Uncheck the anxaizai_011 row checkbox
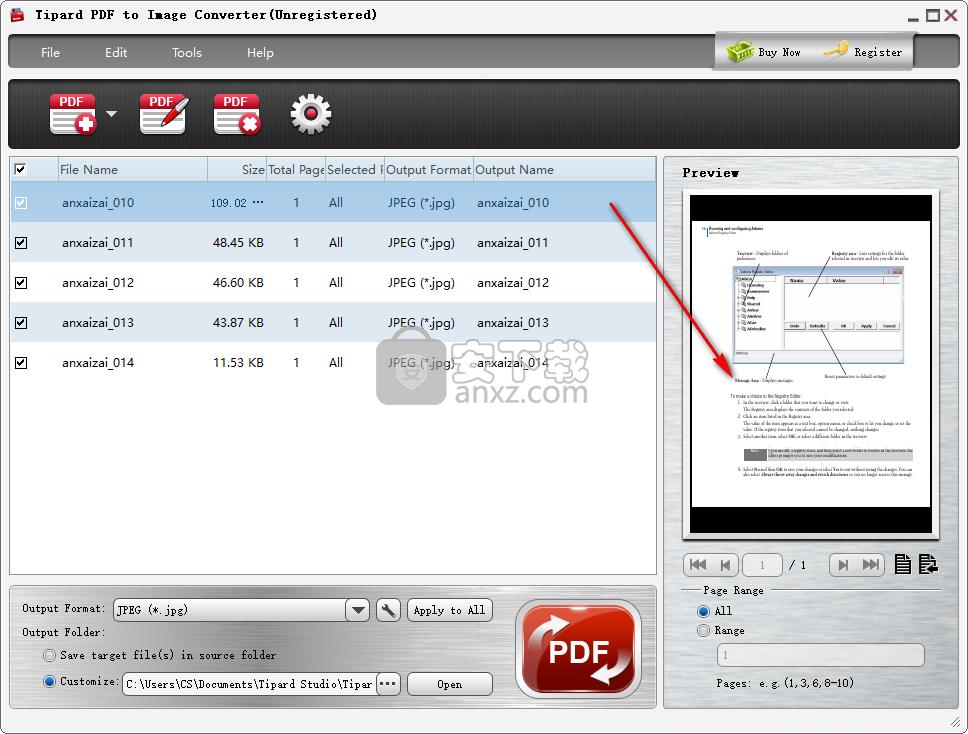The height and width of the screenshot is (734, 968). pyautogui.click(x=21, y=243)
